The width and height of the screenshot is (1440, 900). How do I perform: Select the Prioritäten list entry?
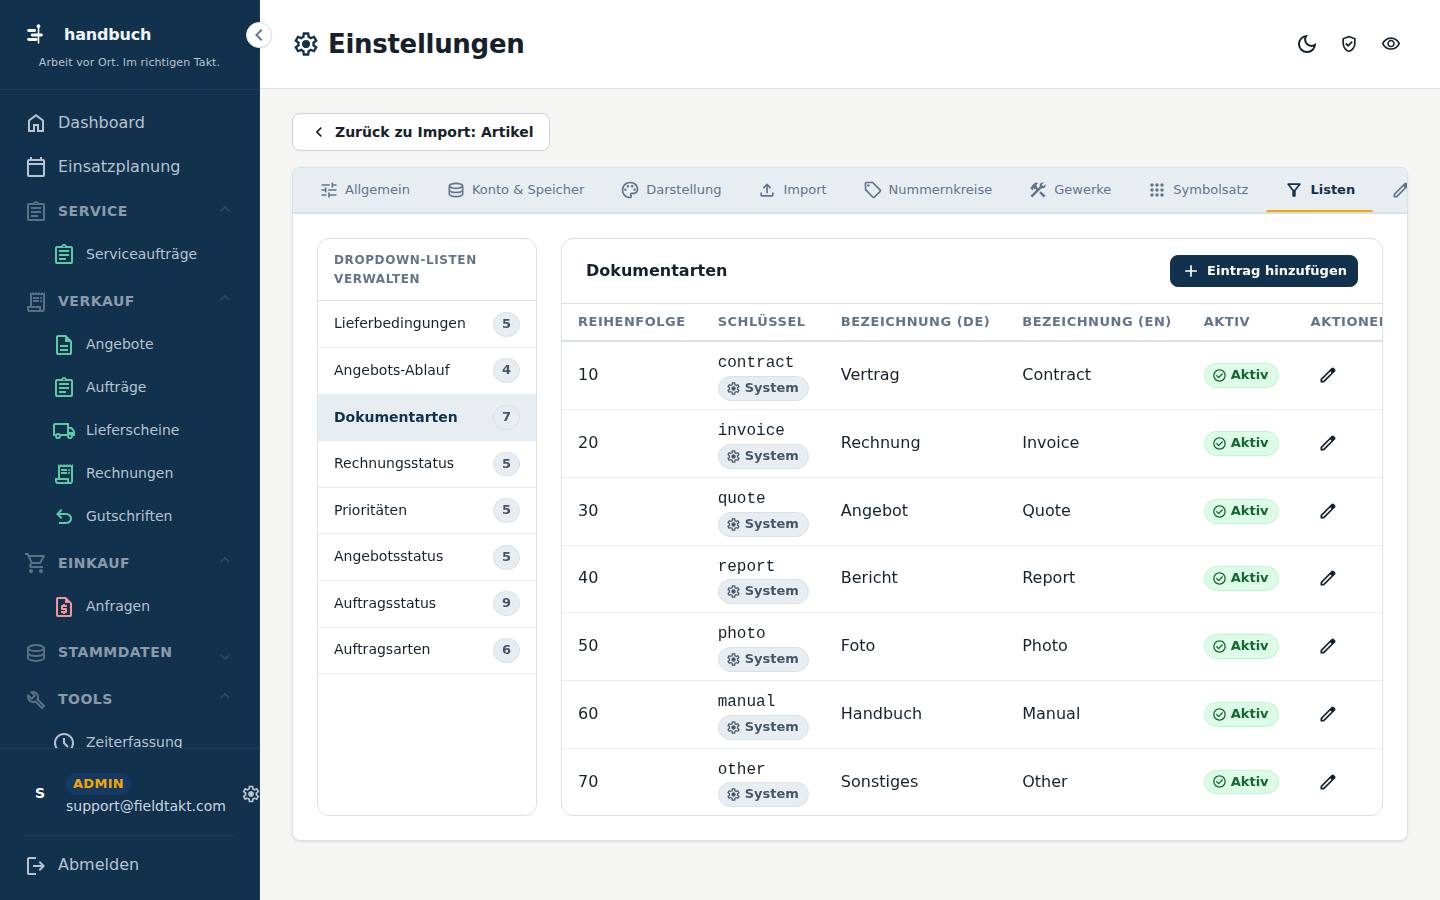427,510
